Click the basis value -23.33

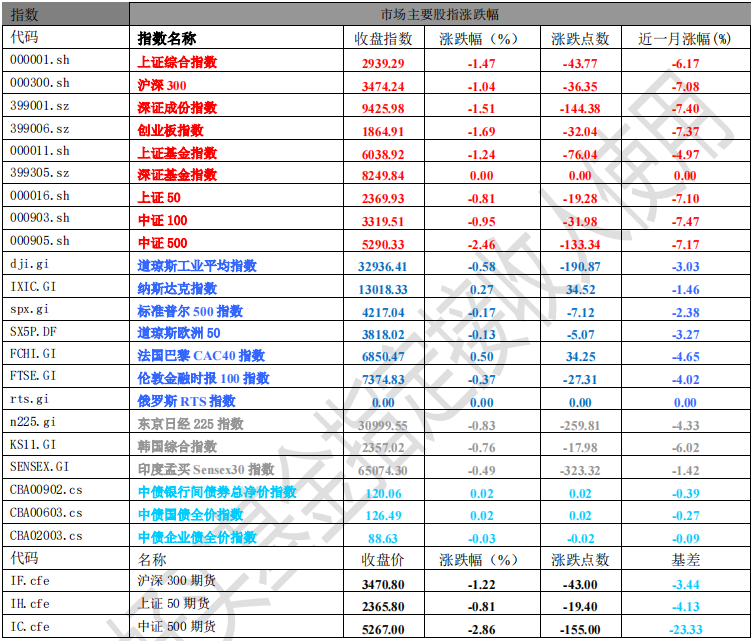click(685, 628)
